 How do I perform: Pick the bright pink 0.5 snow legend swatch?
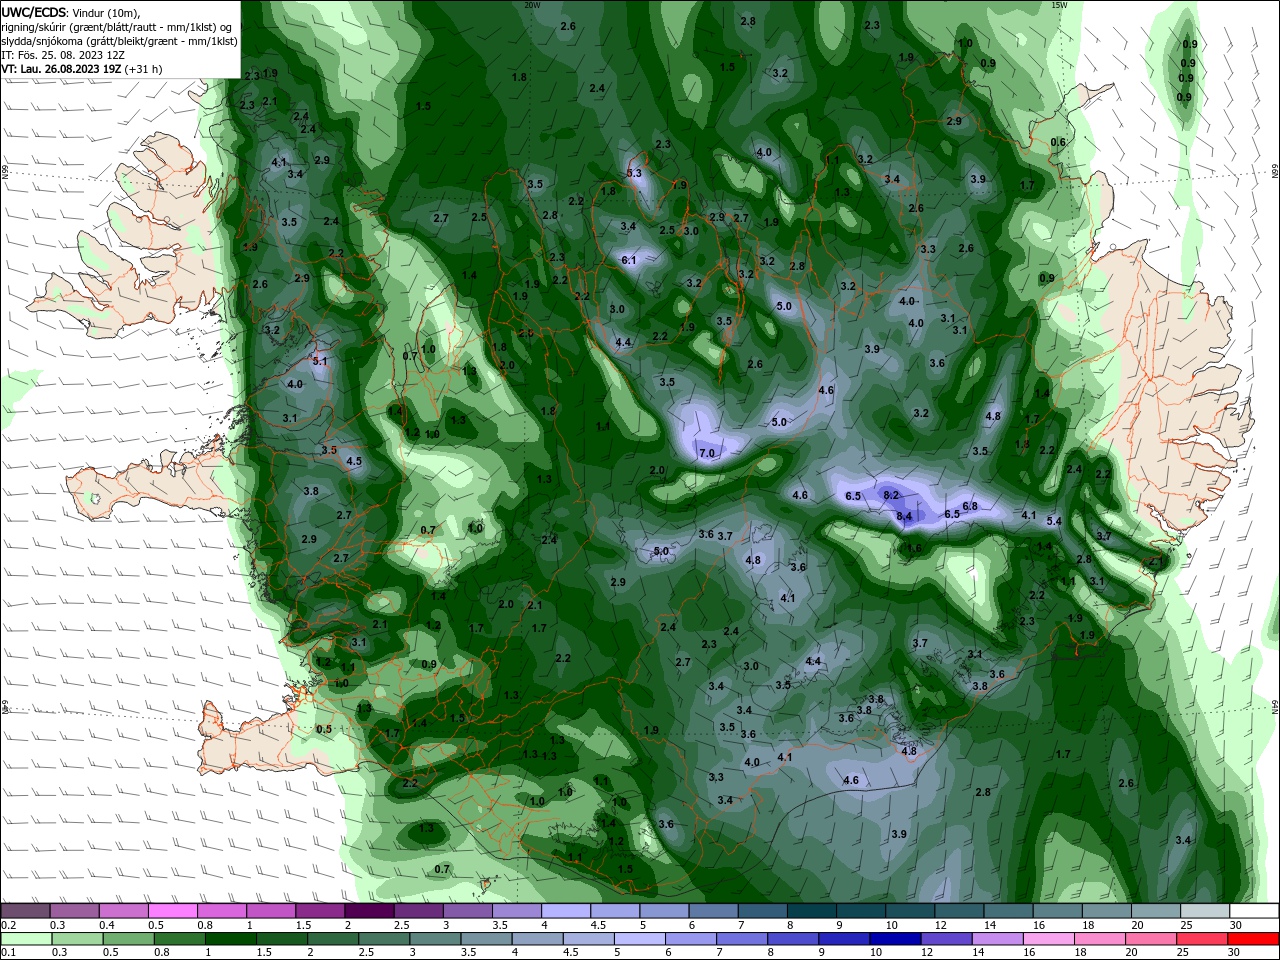click(x=173, y=911)
